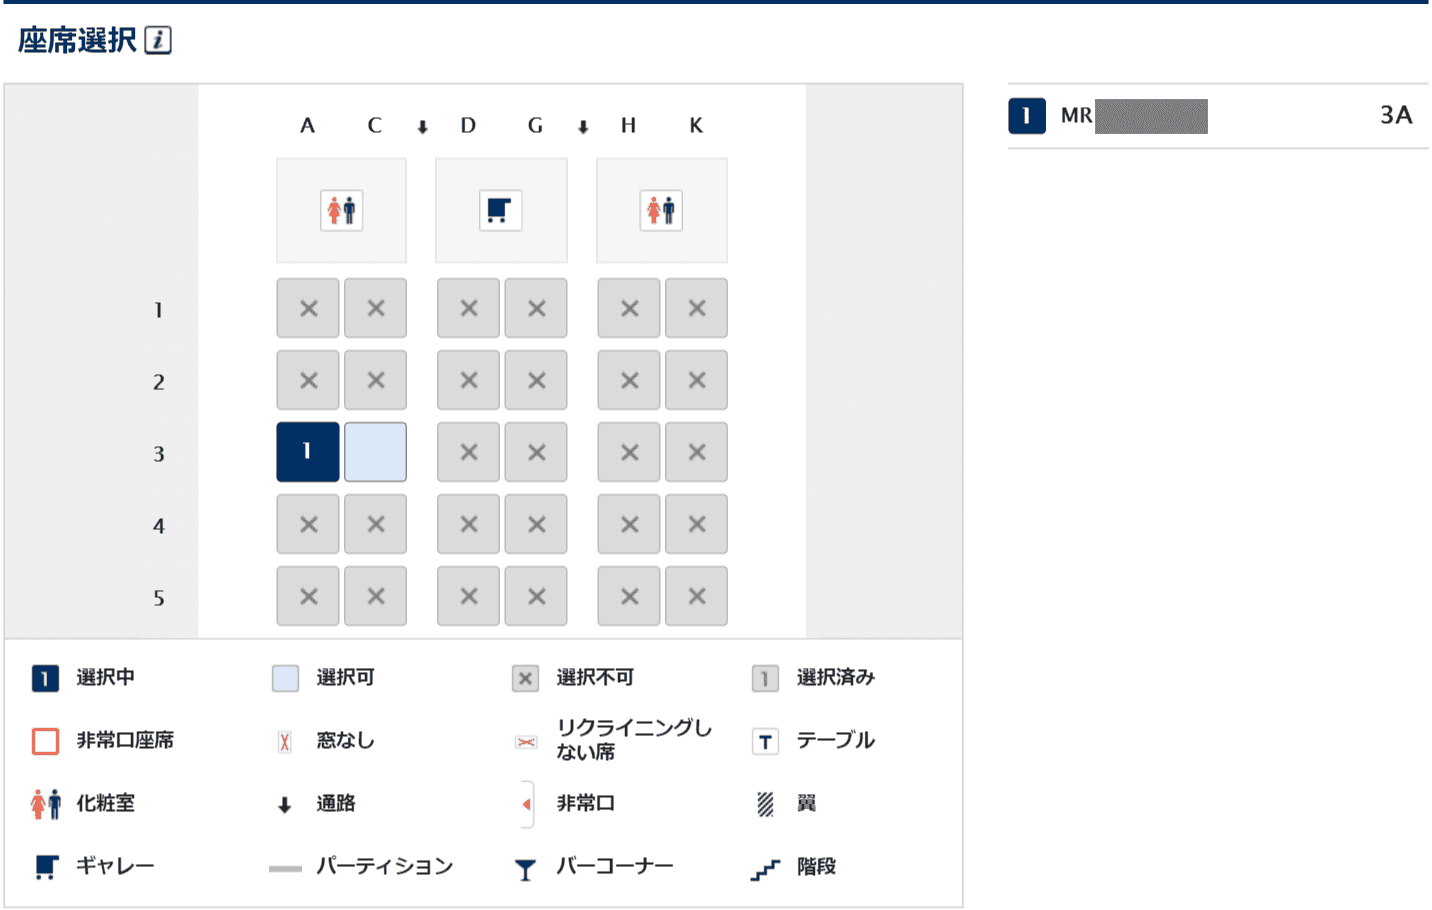The image size is (1432, 910).
Task: Click column header K
Action: pos(696,125)
